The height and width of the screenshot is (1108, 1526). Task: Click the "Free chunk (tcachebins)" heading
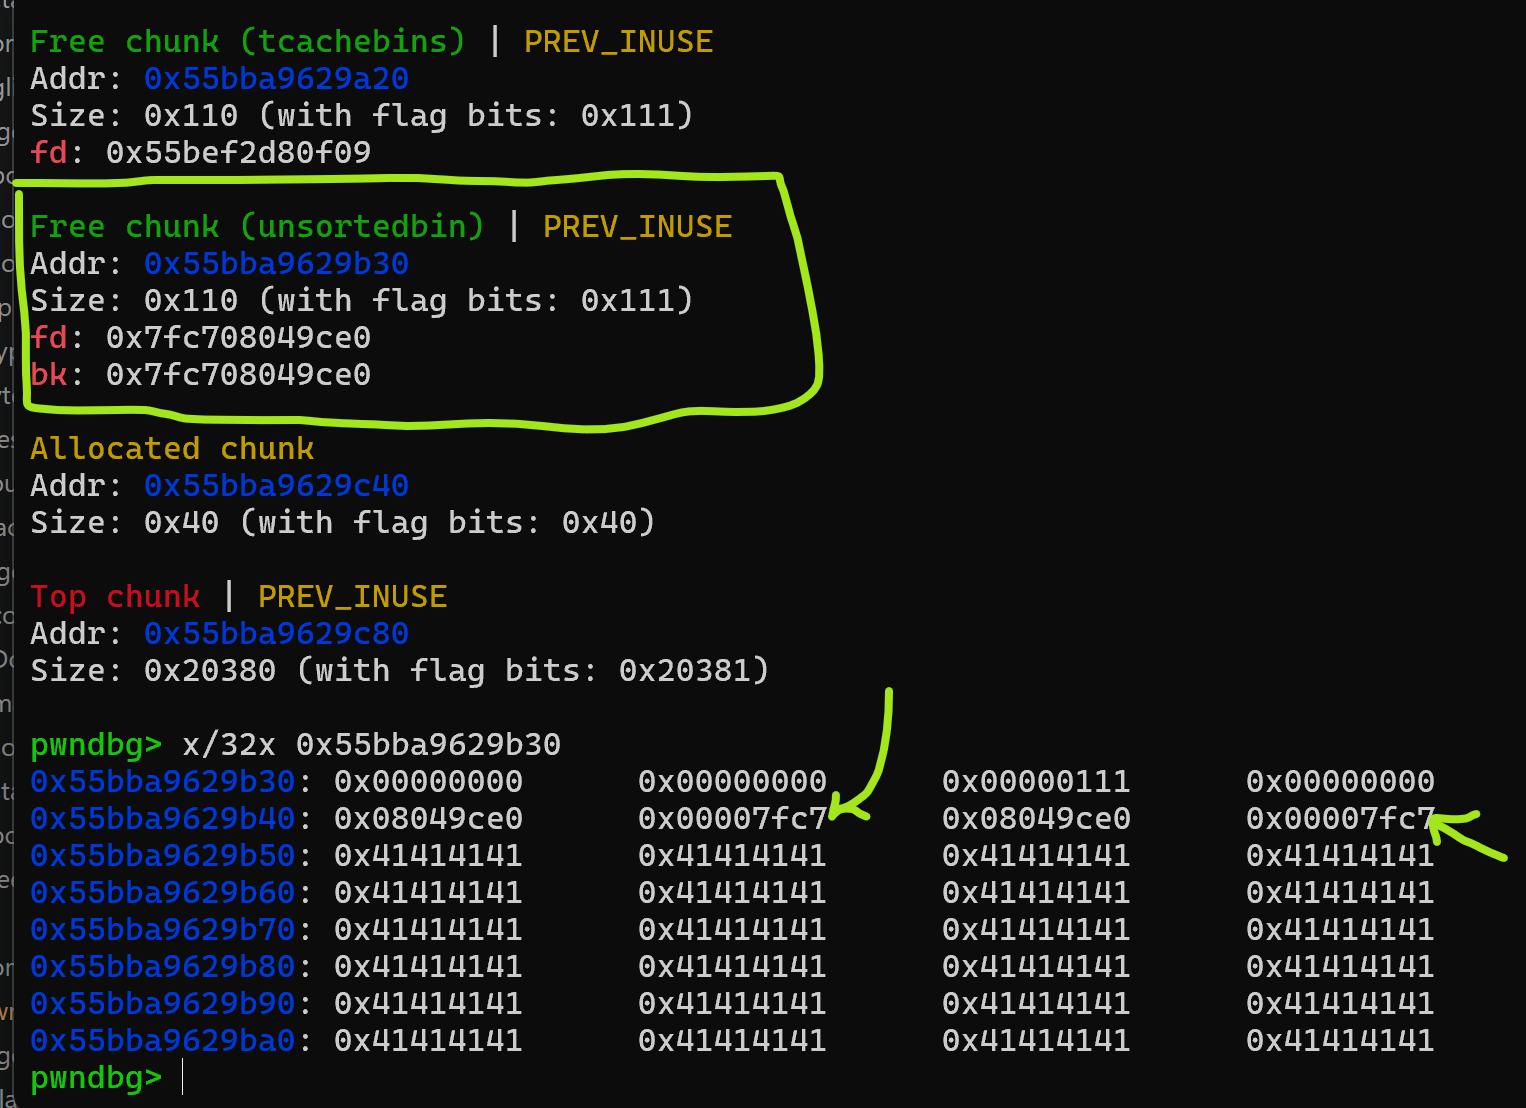coord(247,42)
